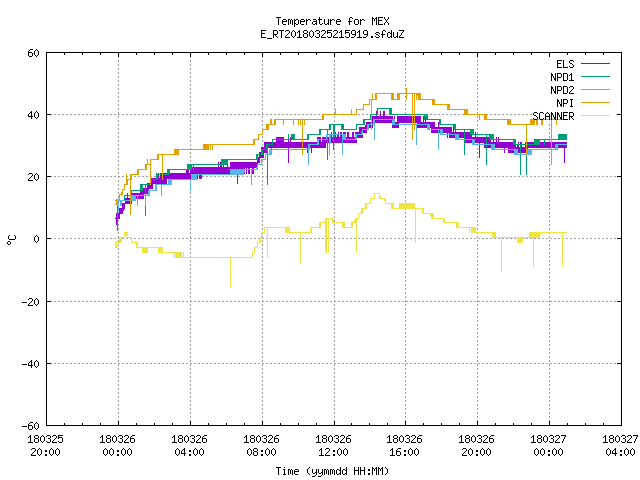Click the y-axis label 0

(37, 239)
